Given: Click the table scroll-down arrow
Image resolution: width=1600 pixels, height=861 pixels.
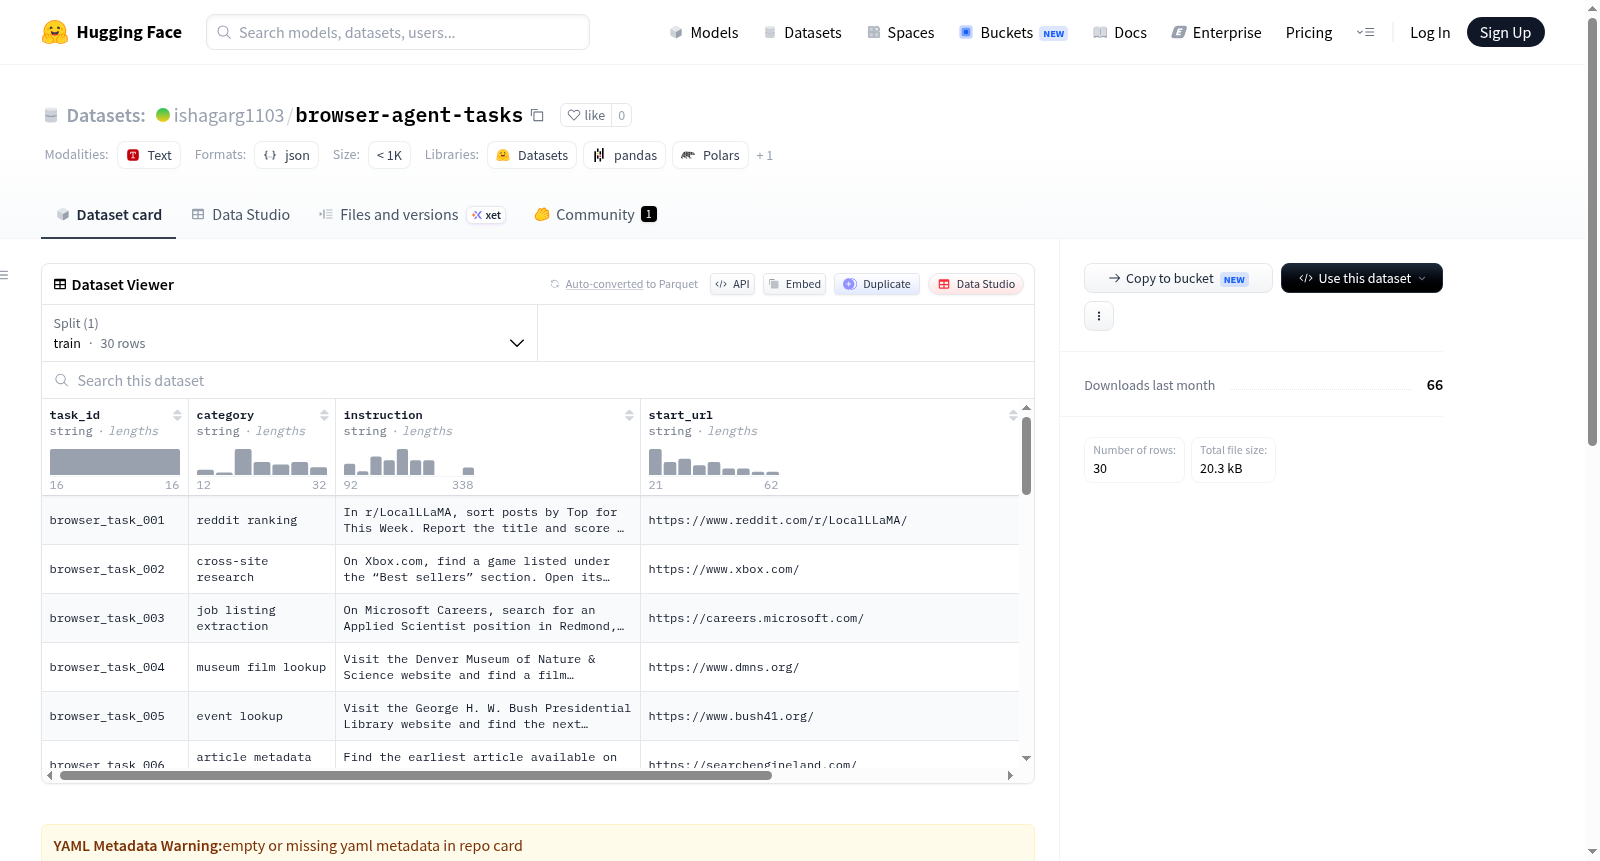Looking at the screenshot, I should pos(1026,759).
